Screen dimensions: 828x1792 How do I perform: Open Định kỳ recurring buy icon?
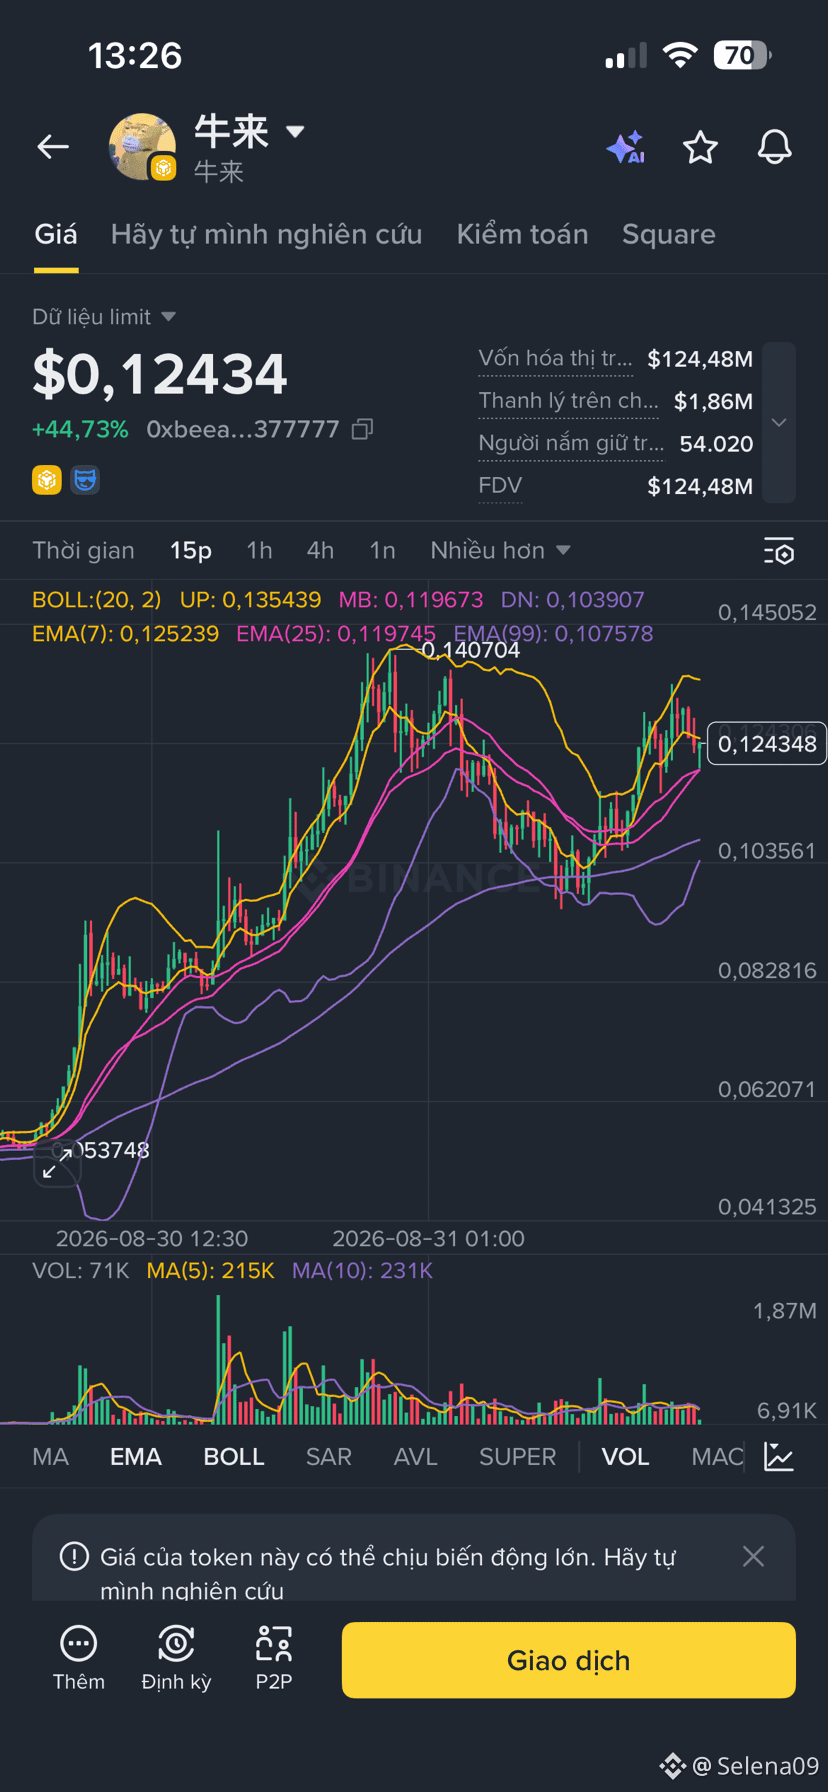click(x=176, y=1643)
